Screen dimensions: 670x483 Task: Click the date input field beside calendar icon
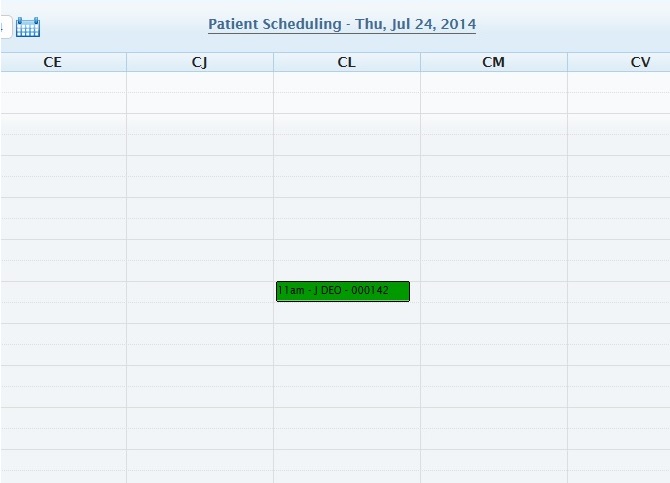tap(4, 27)
